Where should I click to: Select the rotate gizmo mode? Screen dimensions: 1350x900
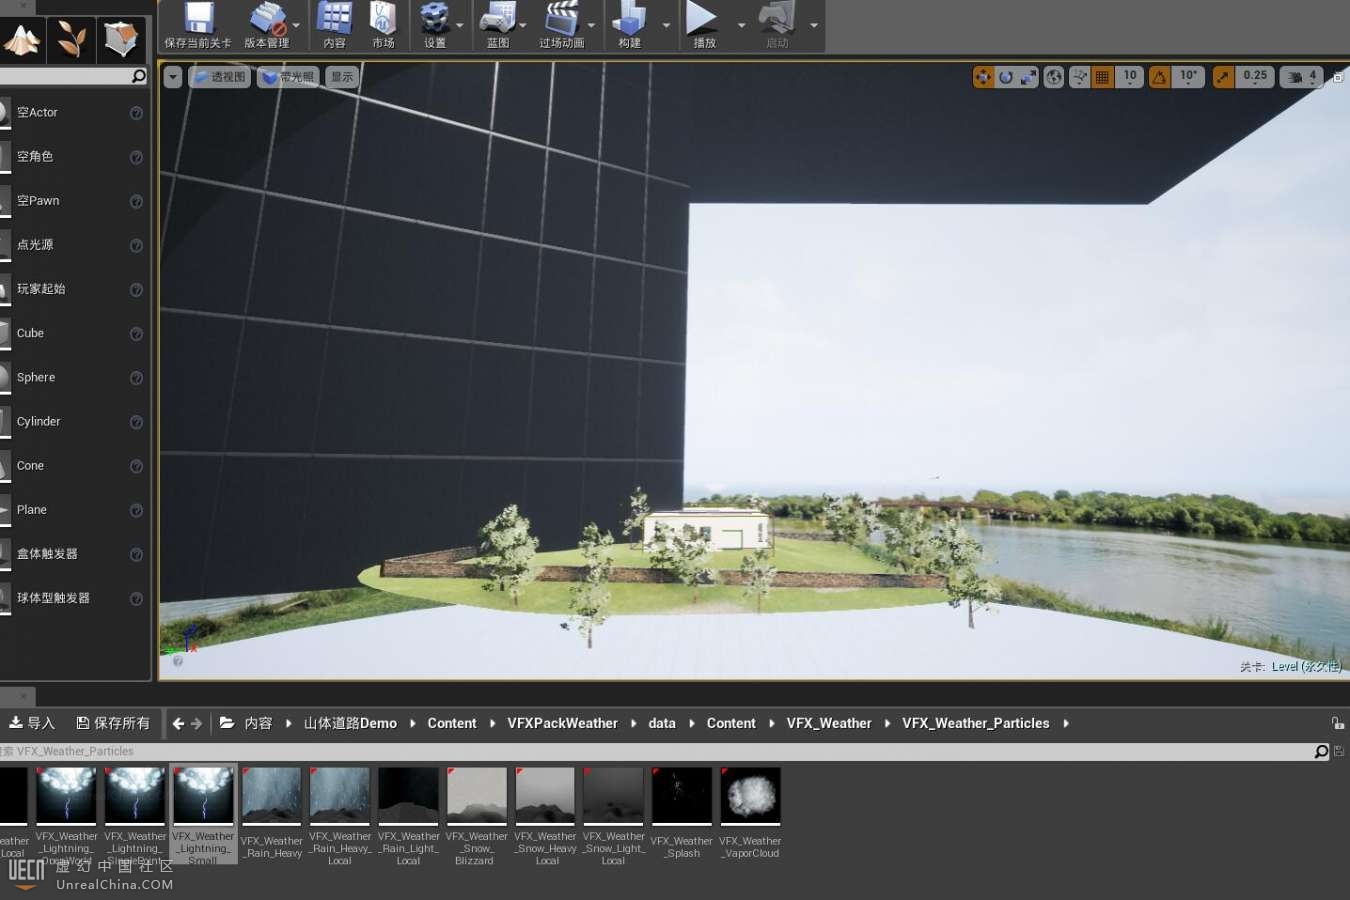coord(1006,77)
